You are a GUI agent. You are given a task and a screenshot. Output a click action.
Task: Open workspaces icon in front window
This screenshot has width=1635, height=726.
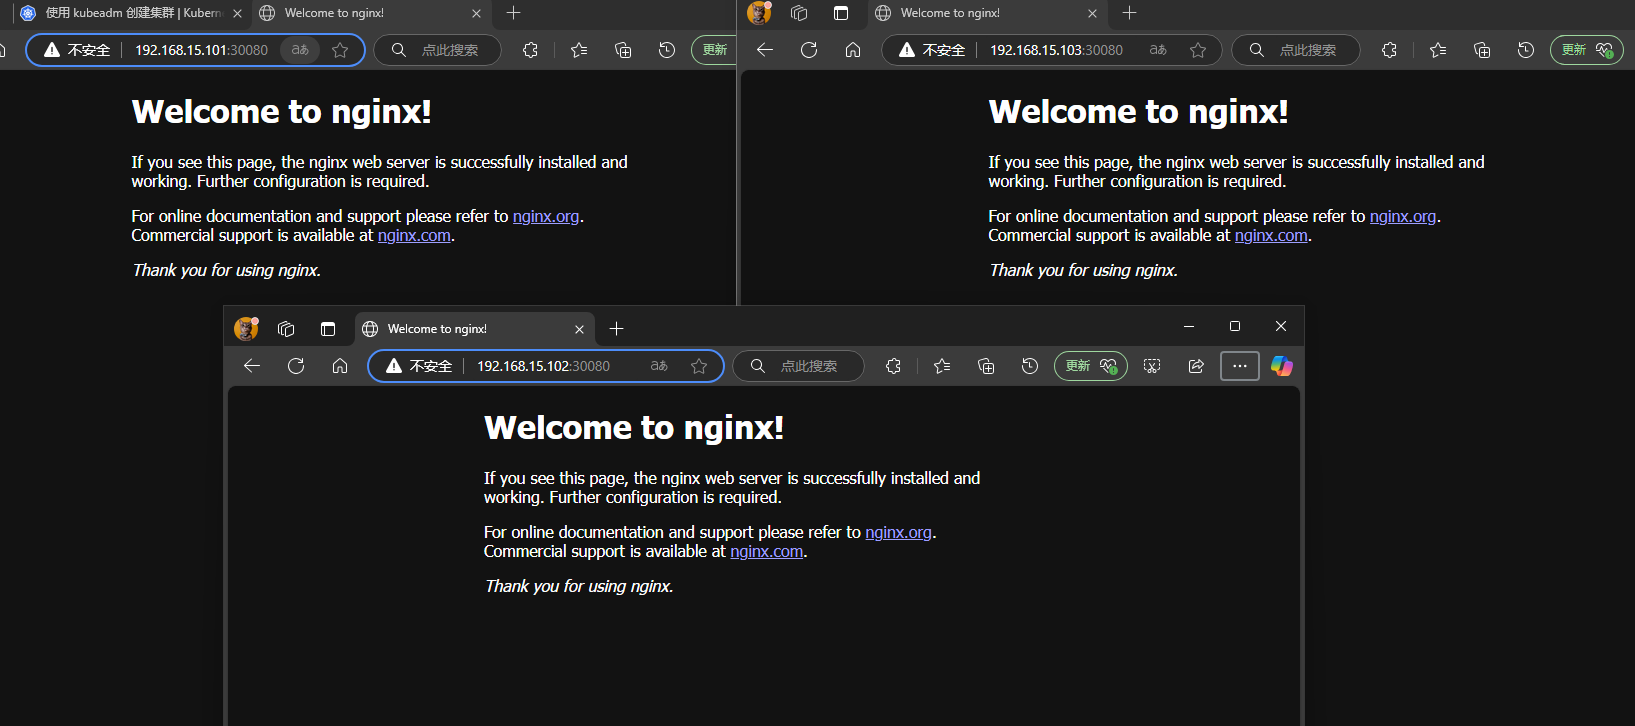[286, 328]
